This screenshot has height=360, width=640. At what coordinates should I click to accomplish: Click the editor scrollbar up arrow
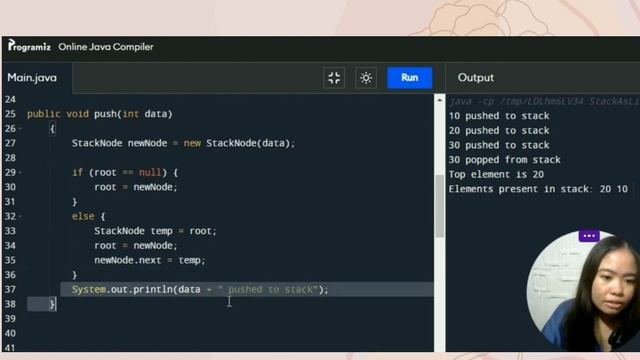tap(440, 100)
